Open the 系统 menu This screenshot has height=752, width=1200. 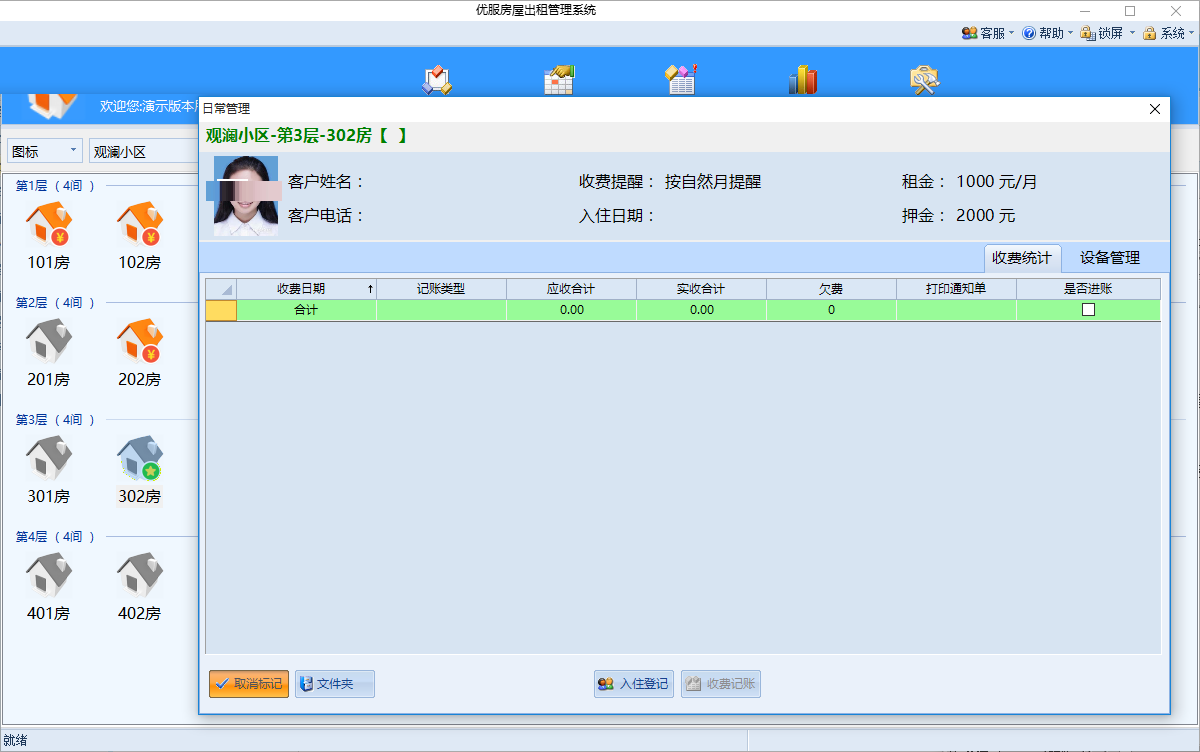click(1168, 33)
